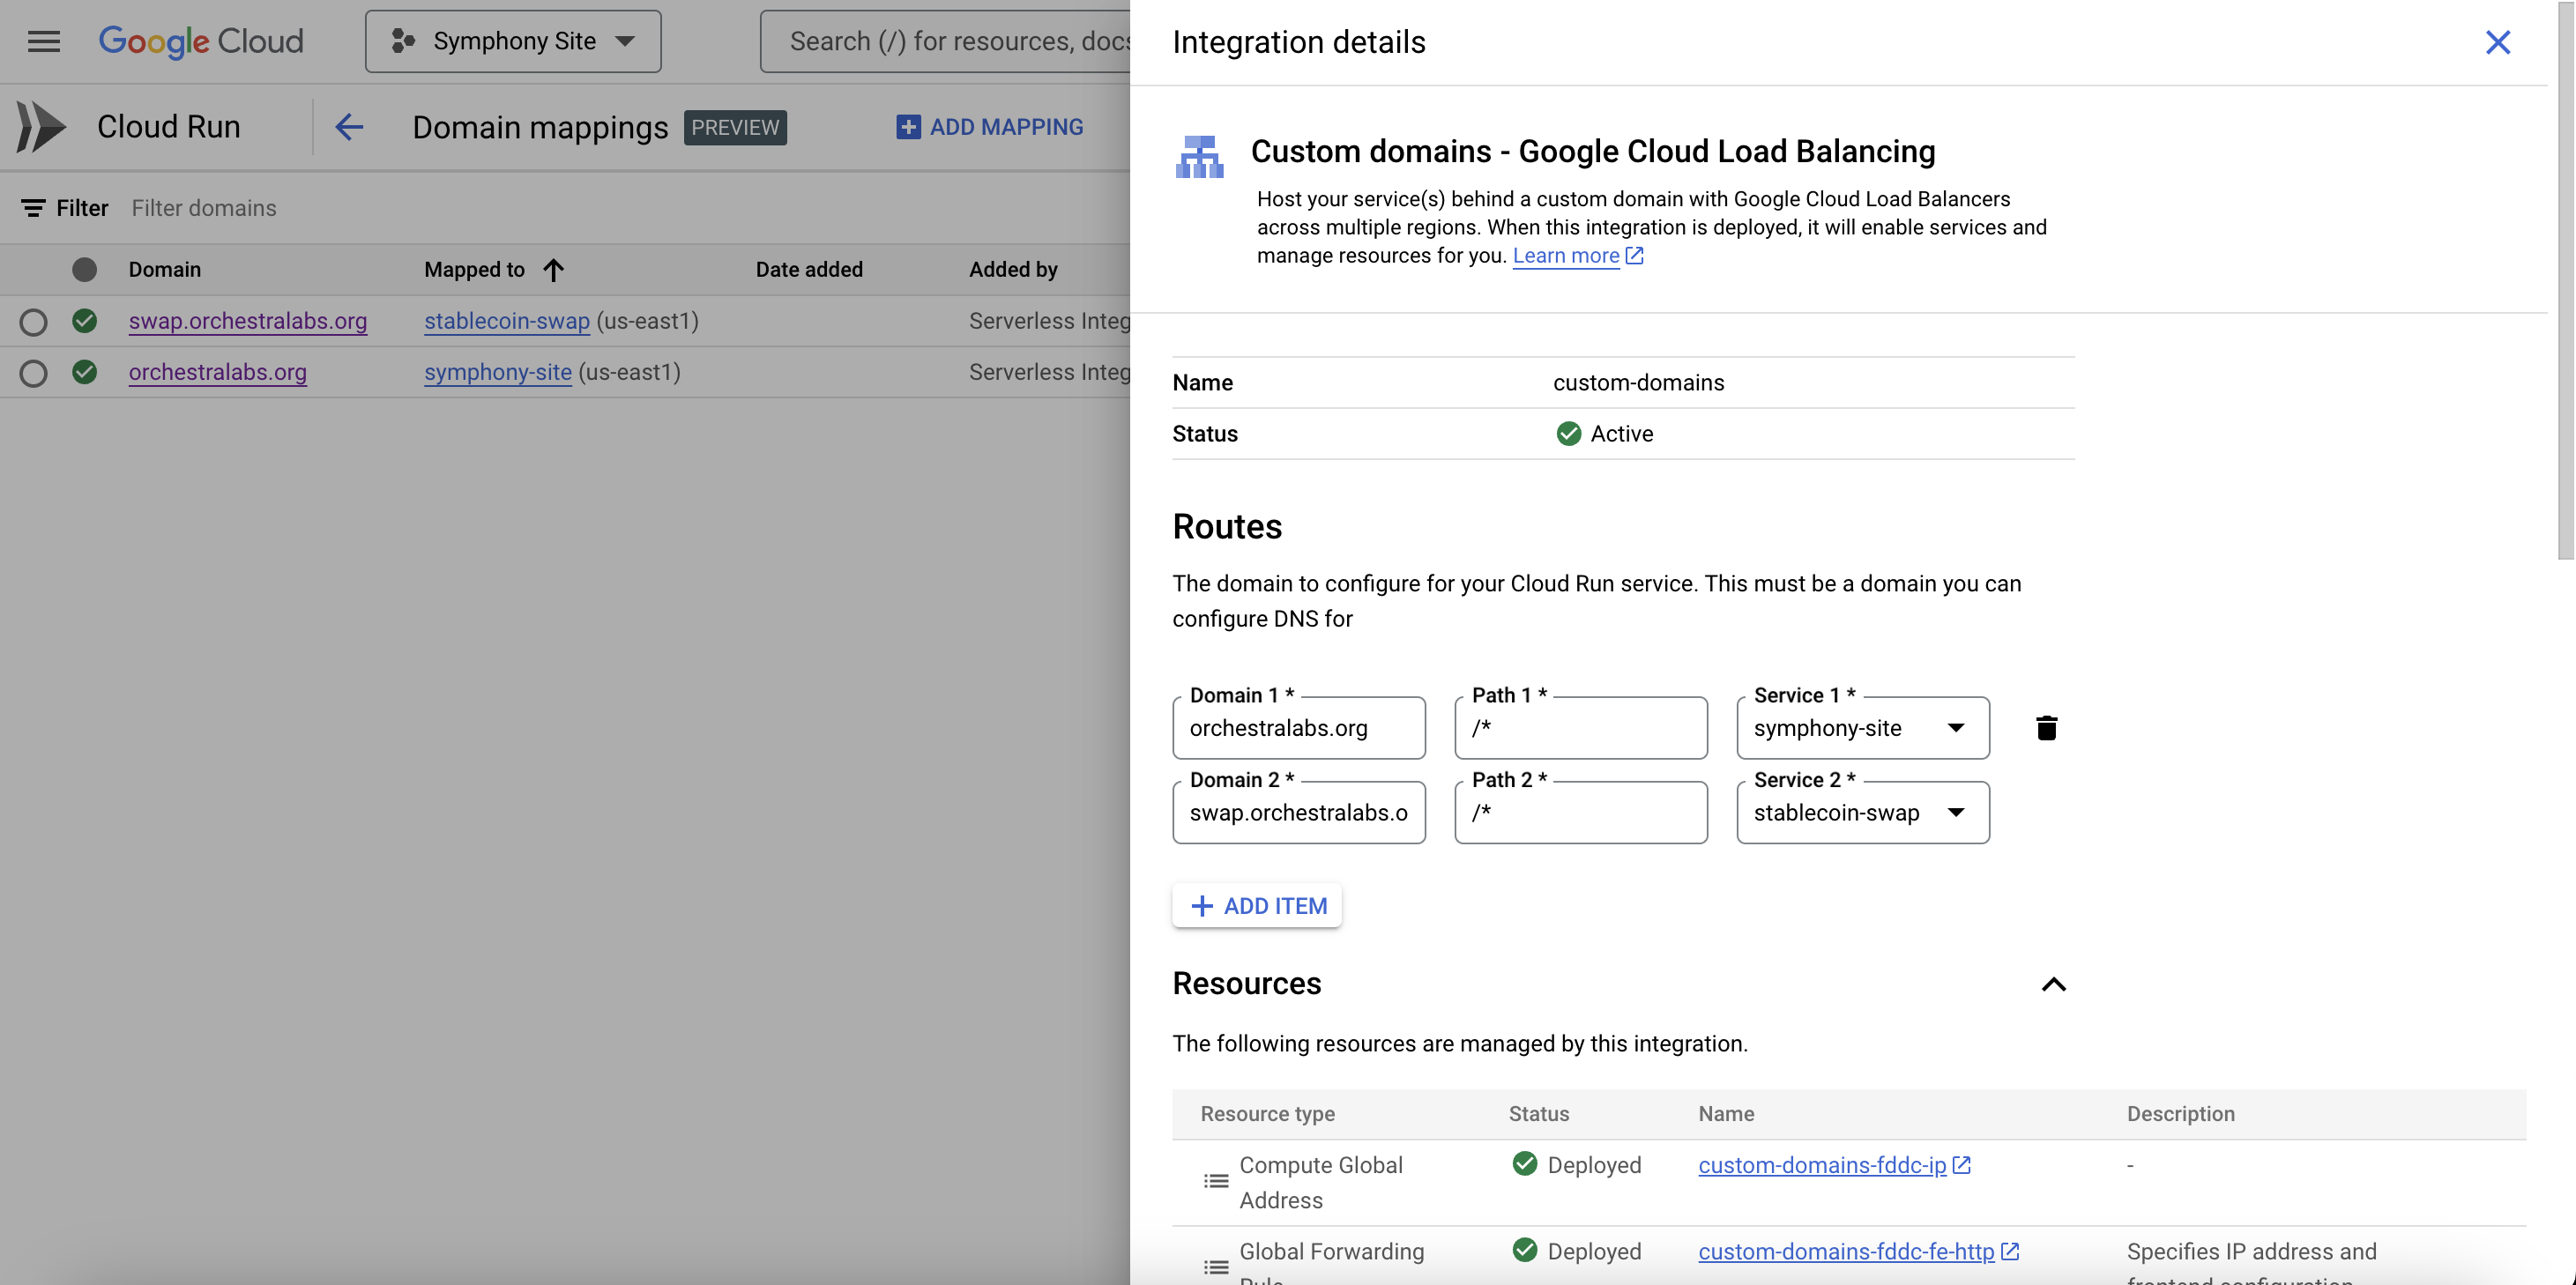Image resolution: width=2576 pixels, height=1285 pixels.
Task: Click the Mapped to sort arrow
Action: 554,270
